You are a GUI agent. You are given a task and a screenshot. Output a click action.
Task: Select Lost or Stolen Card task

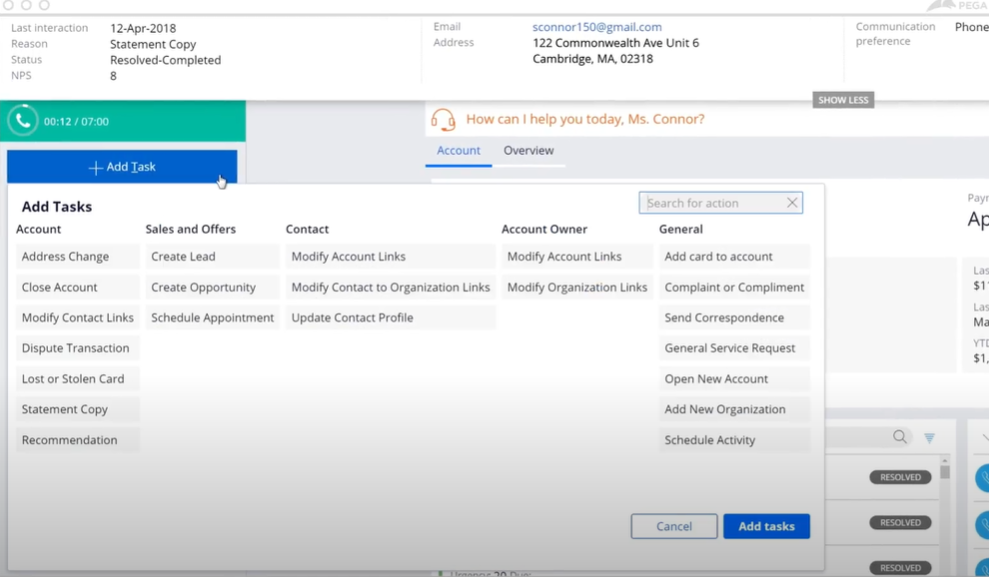78,378
